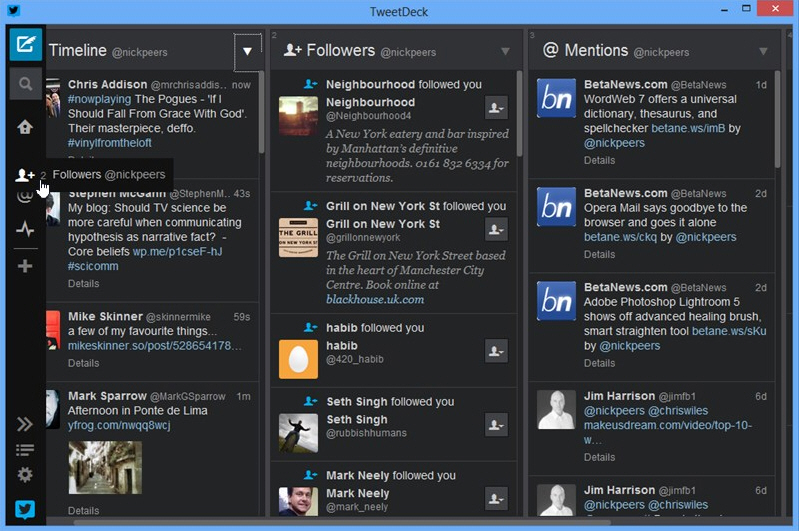The height and width of the screenshot is (531, 799).
Task: Click the Timeline column vertical scrollbar
Action: pyautogui.click(x=261, y=112)
